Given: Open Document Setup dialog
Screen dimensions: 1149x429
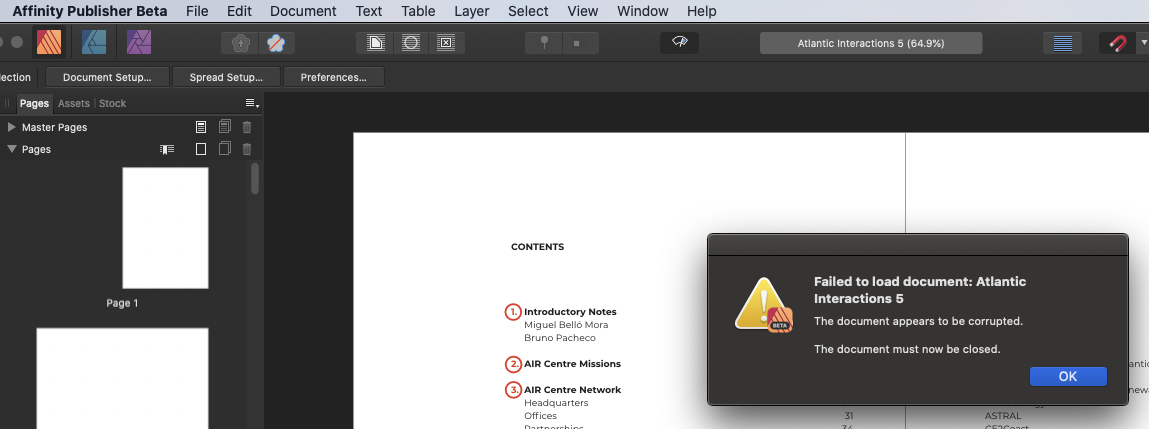Looking at the screenshot, I should pos(107,77).
